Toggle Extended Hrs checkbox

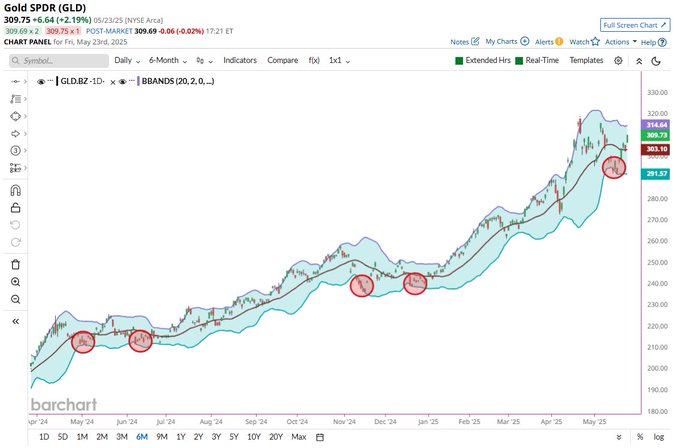point(459,61)
